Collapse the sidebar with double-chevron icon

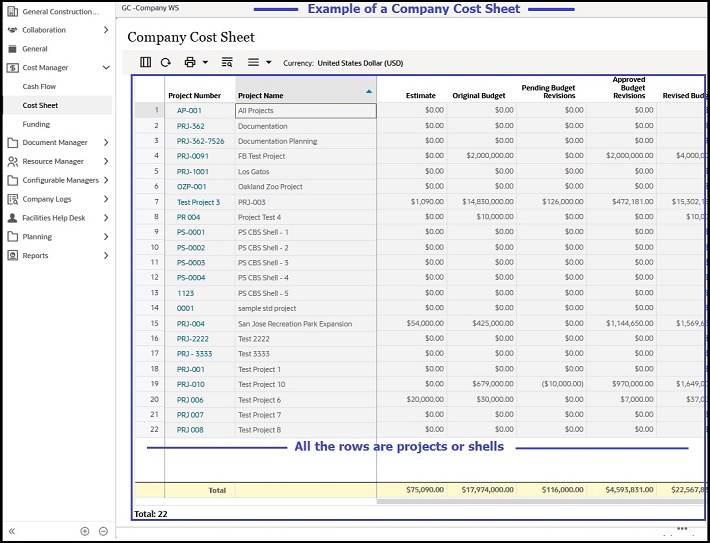[x=12, y=531]
